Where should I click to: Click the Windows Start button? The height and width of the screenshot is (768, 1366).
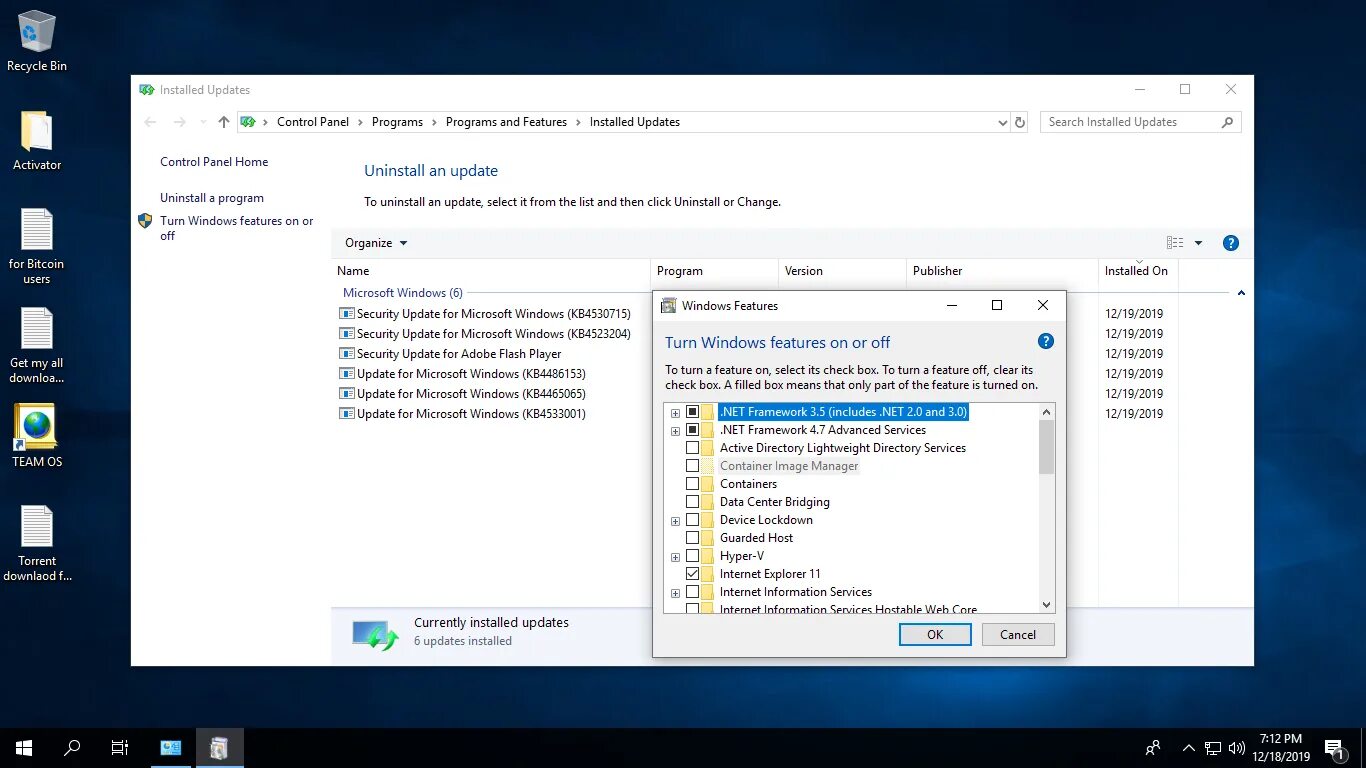tap(24, 748)
